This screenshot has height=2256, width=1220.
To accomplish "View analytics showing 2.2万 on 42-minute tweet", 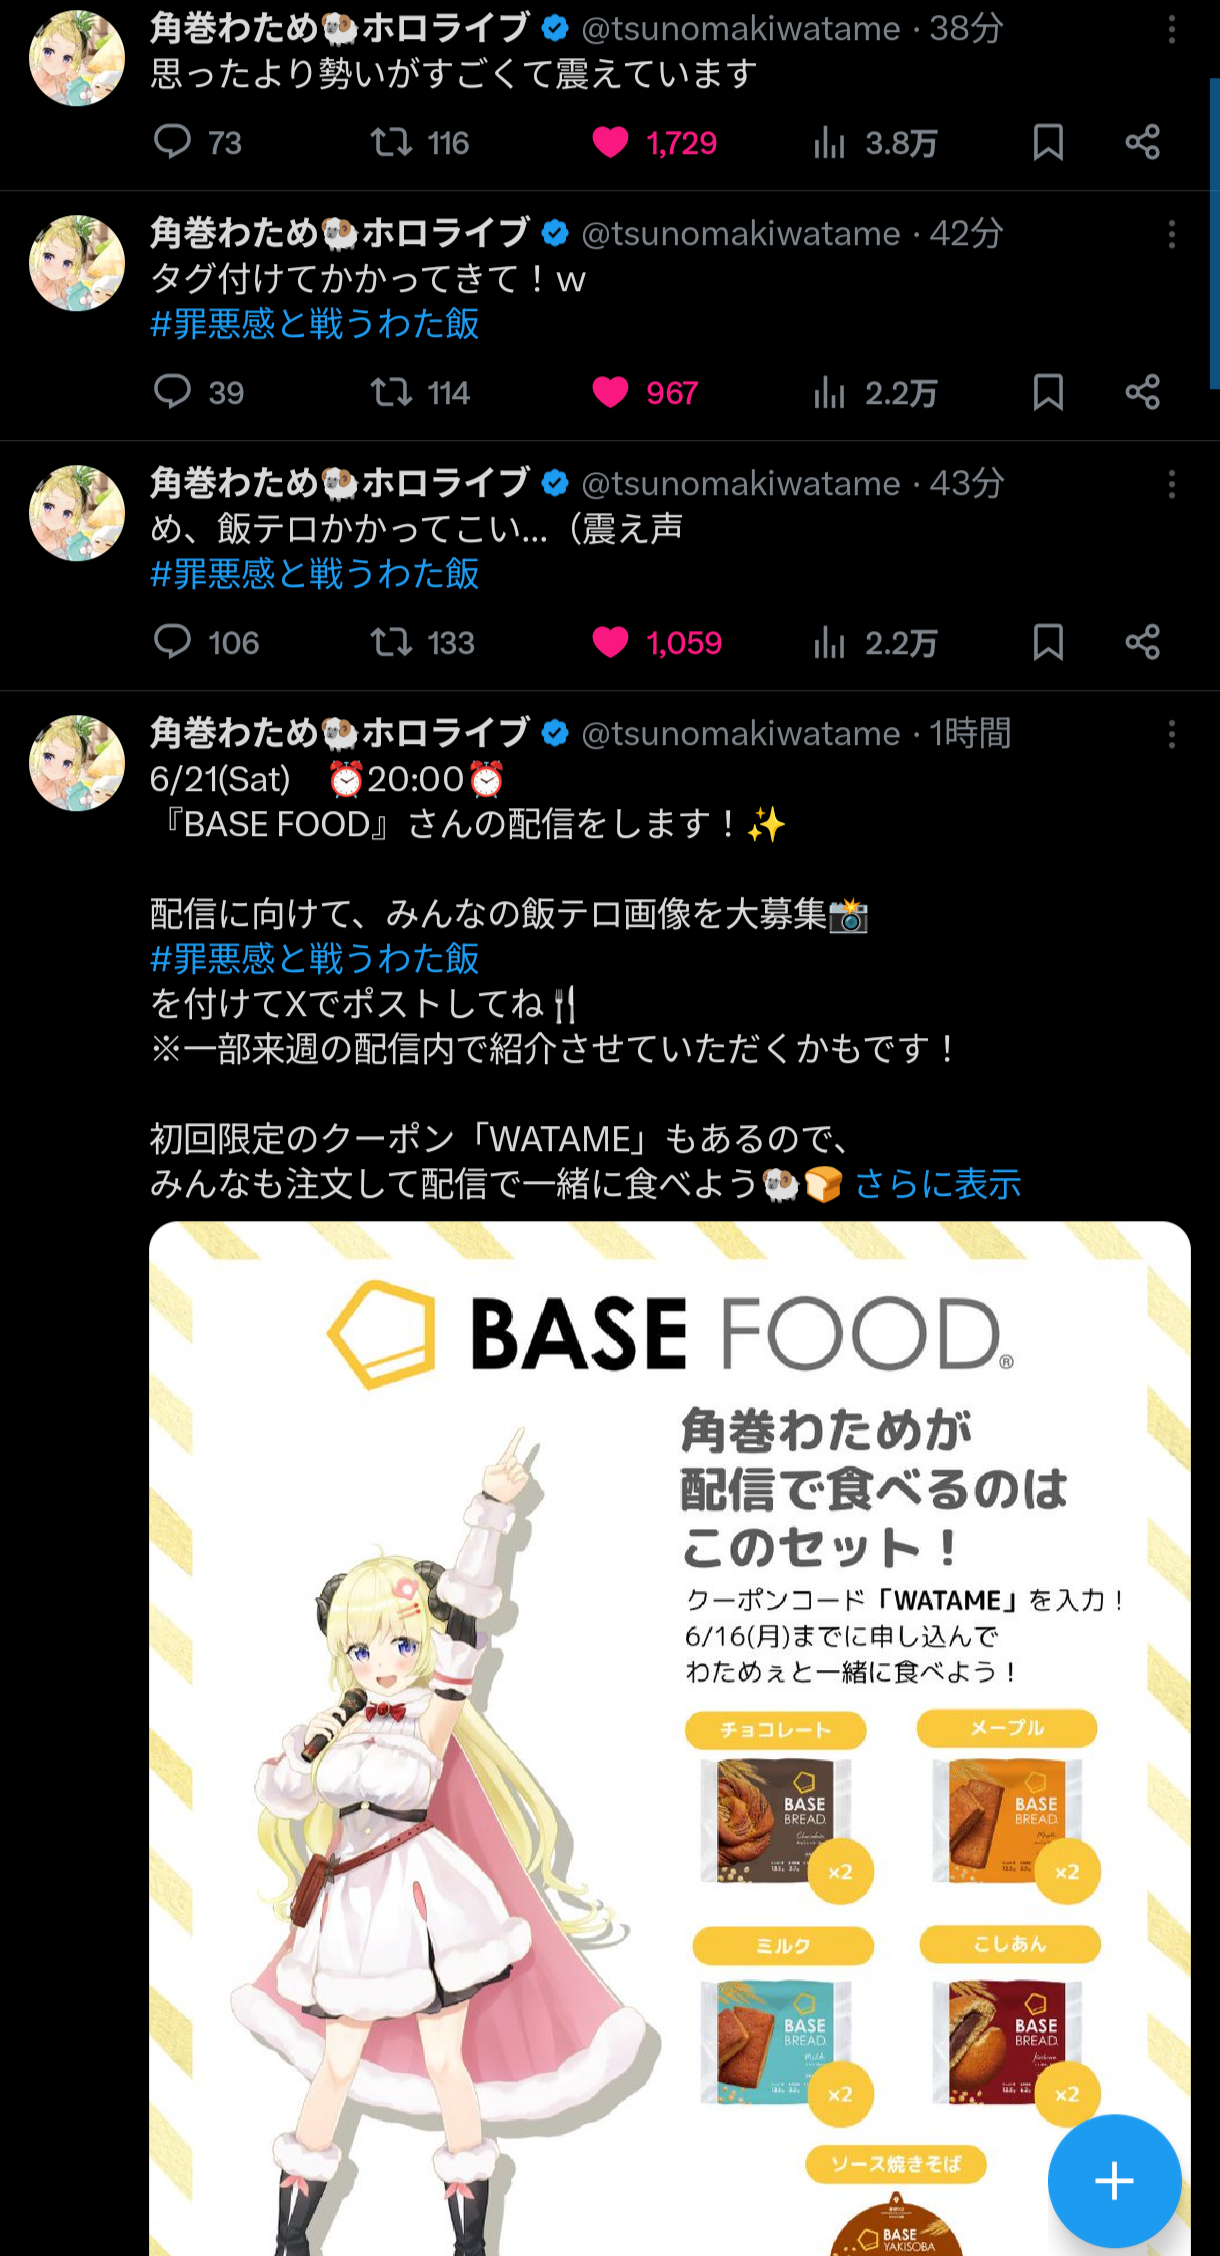I will pyautogui.click(x=875, y=393).
